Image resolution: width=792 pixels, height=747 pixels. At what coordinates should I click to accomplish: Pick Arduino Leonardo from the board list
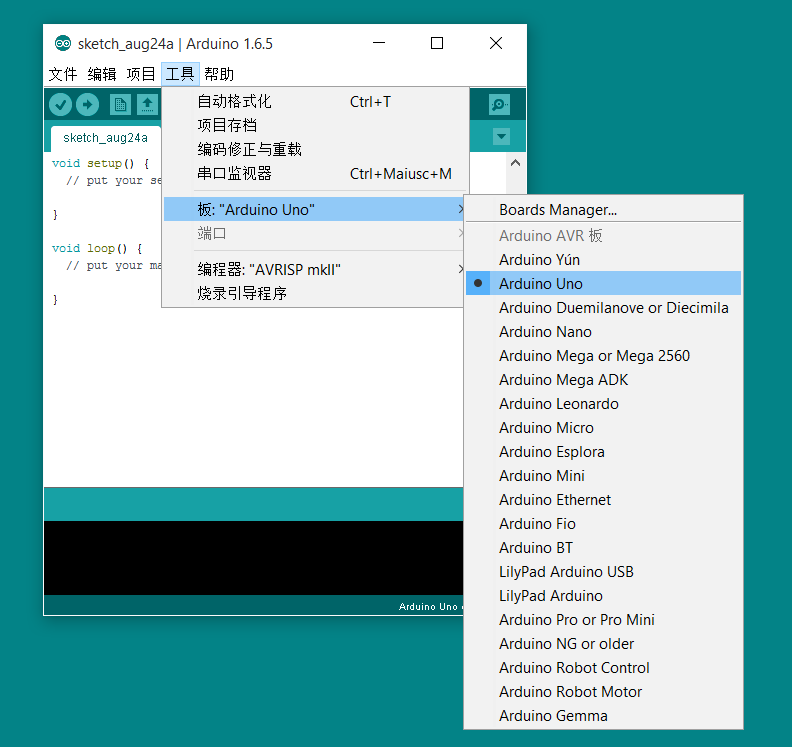pos(558,404)
